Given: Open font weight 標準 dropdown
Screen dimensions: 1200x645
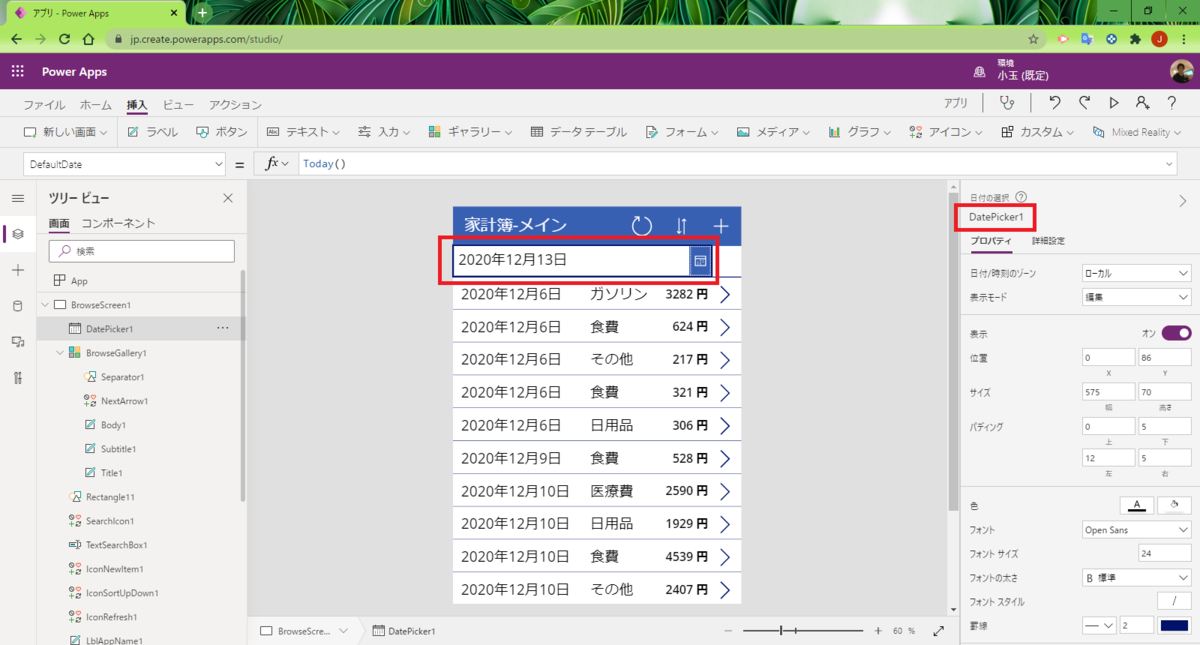Looking at the screenshot, I should [1136, 578].
